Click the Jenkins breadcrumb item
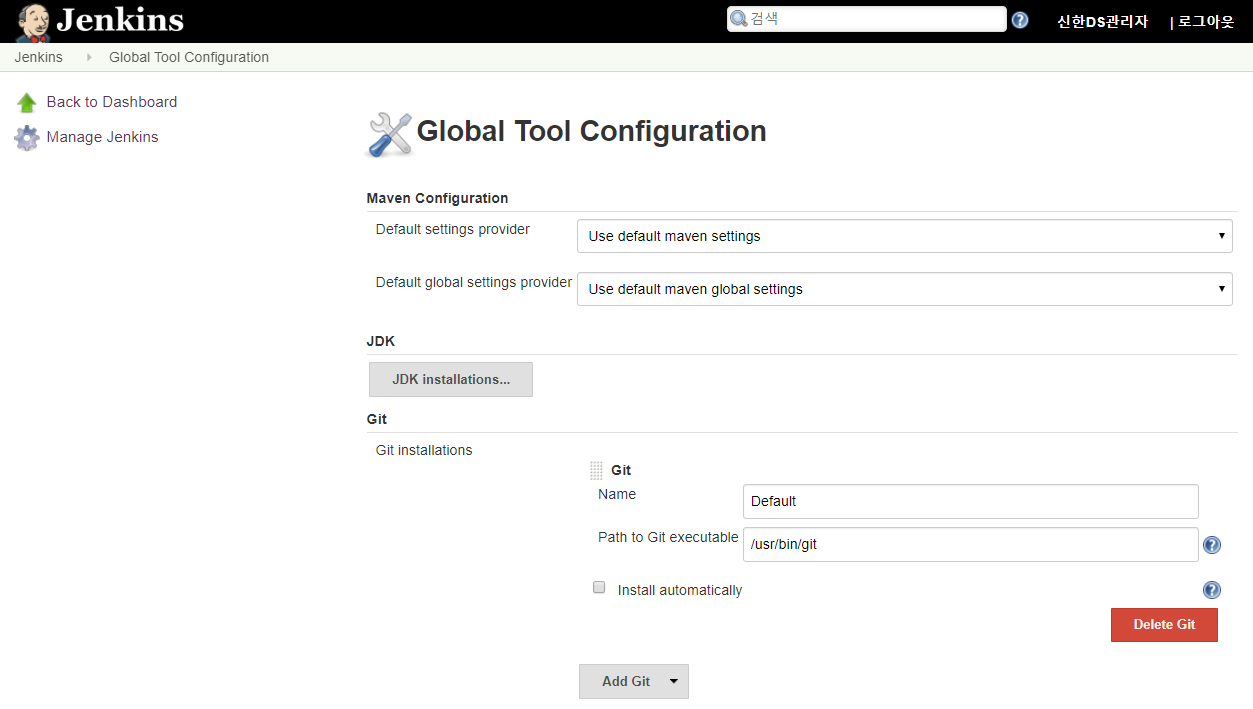The image size is (1253, 709). click(38, 57)
